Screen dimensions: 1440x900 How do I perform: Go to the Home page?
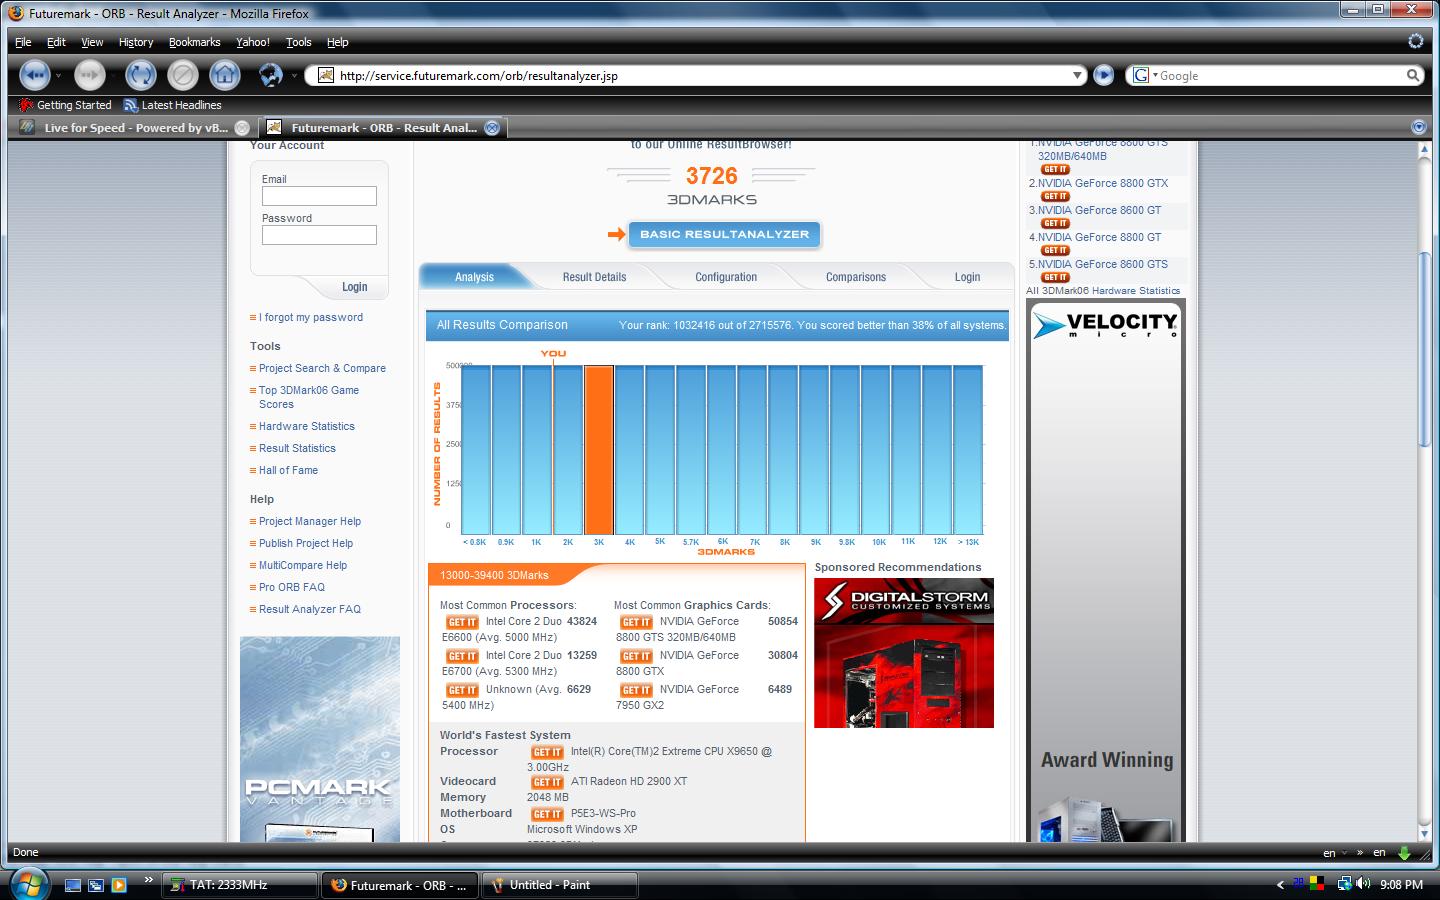(x=225, y=75)
